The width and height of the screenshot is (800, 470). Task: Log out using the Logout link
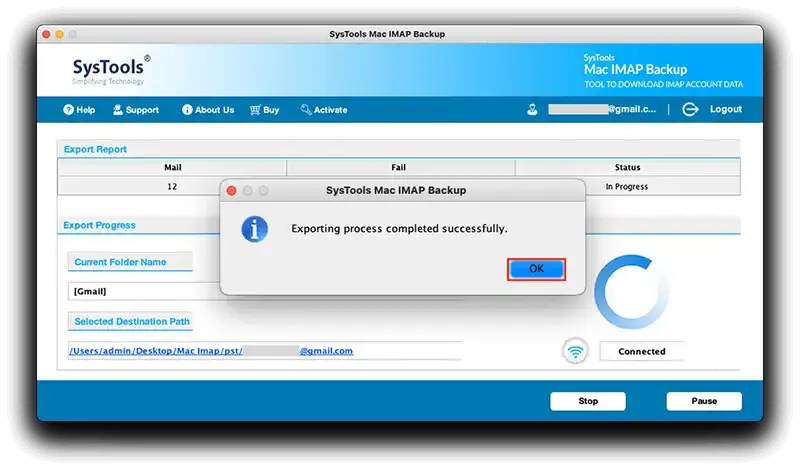(x=726, y=109)
